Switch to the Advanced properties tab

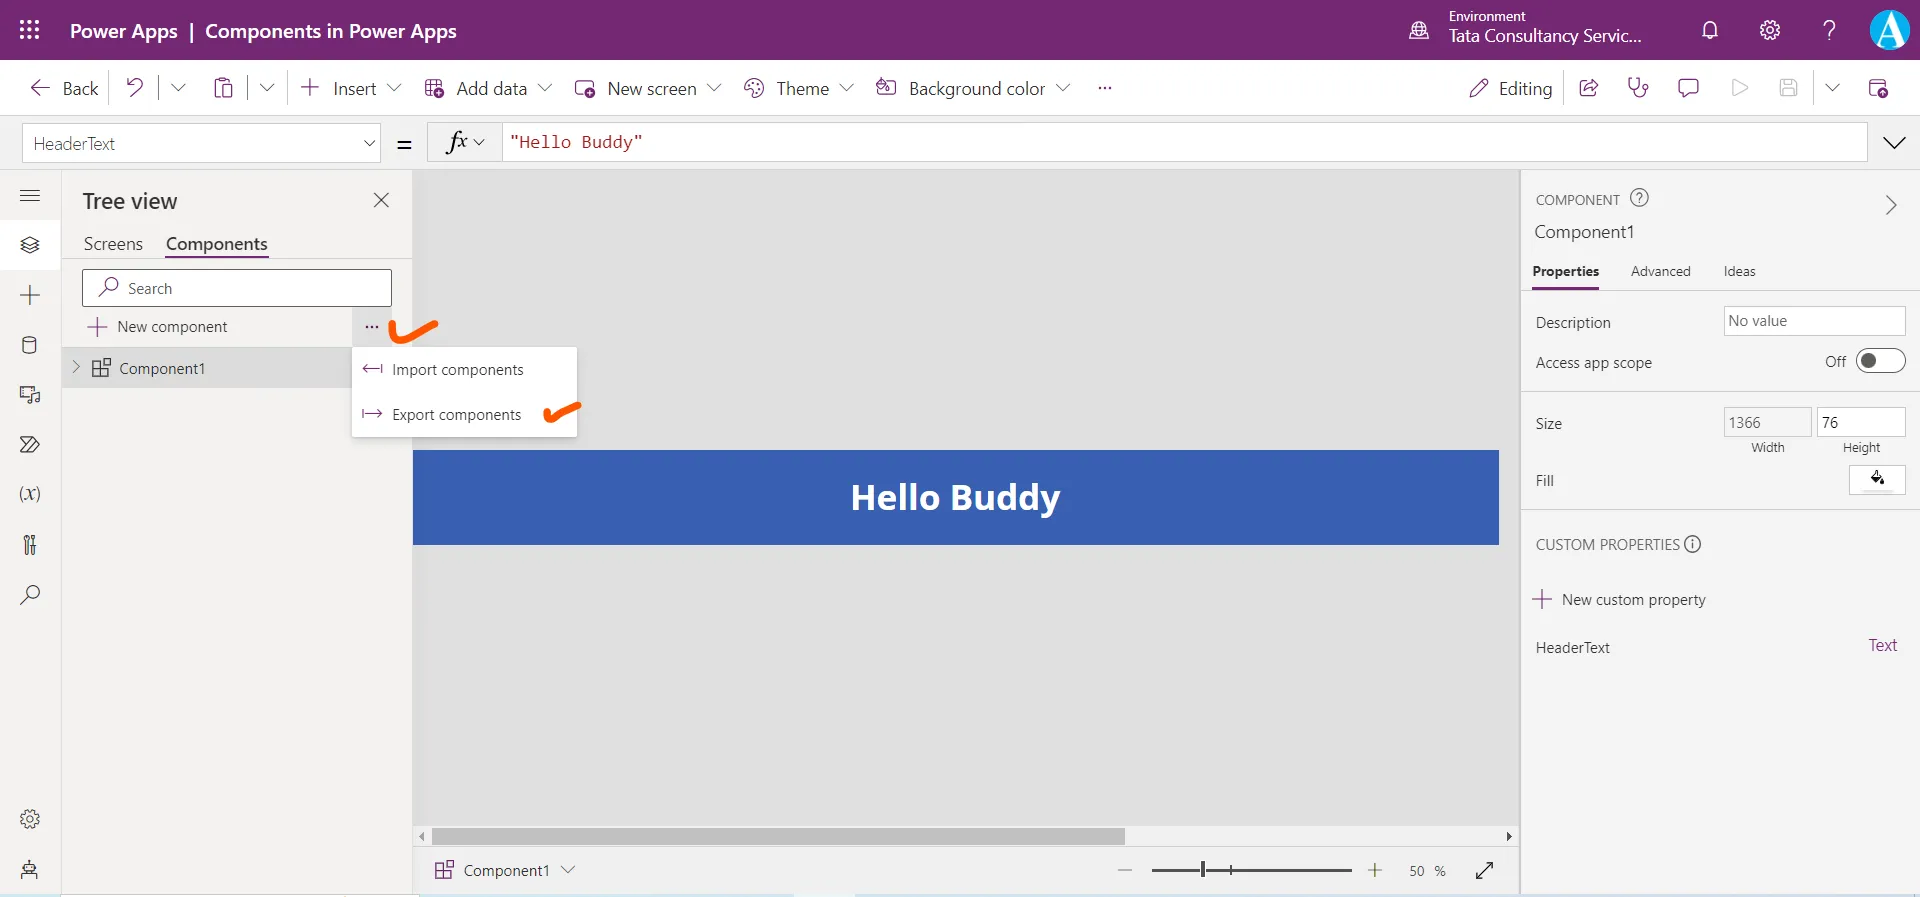click(x=1660, y=271)
